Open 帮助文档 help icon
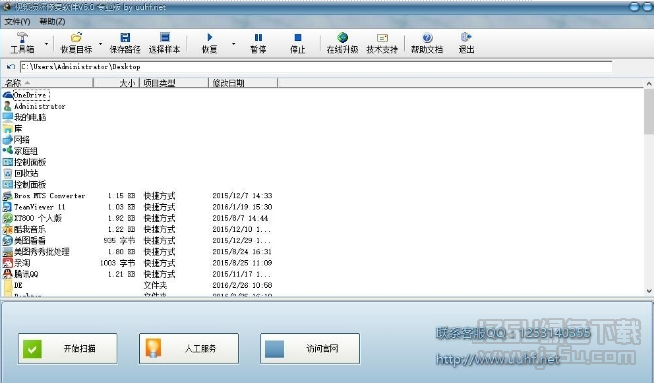 tap(427, 38)
